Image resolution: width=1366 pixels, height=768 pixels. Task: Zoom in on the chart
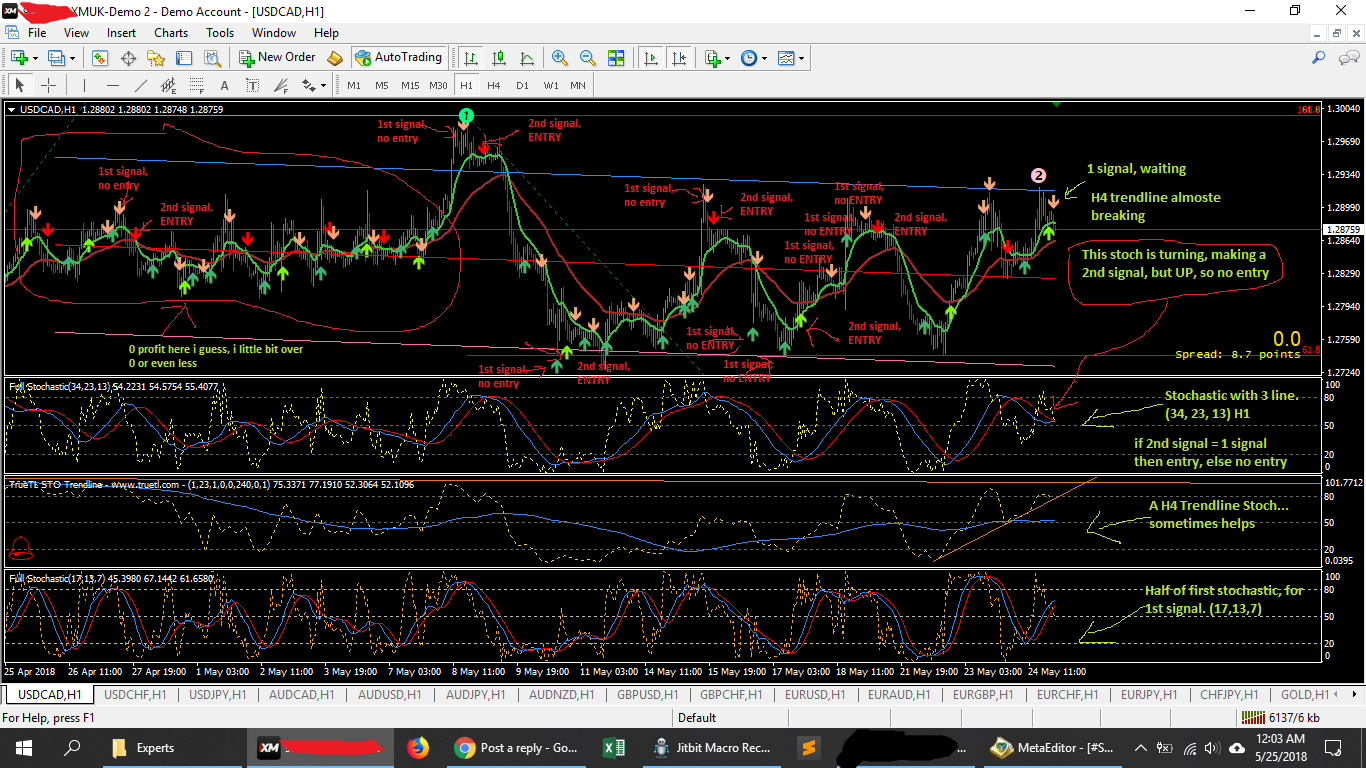pyautogui.click(x=560, y=58)
